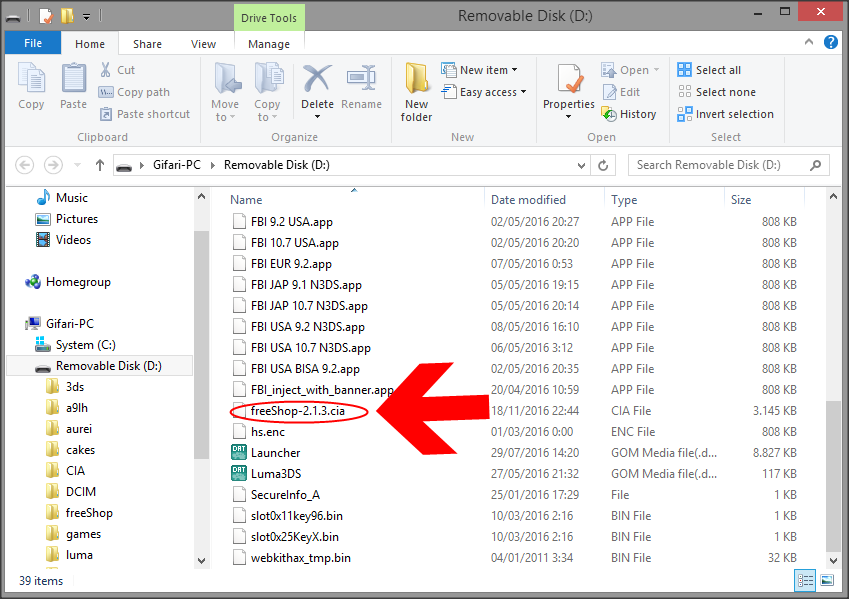This screenshot has height=599, width=849.
Task: Open recent locations dropdown arrow
Action: pyautogui.click(x=77, y=165)
